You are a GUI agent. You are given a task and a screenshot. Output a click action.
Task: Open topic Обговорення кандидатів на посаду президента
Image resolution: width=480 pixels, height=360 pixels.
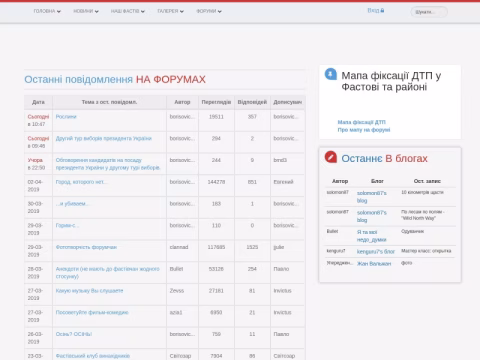[108, 164]
